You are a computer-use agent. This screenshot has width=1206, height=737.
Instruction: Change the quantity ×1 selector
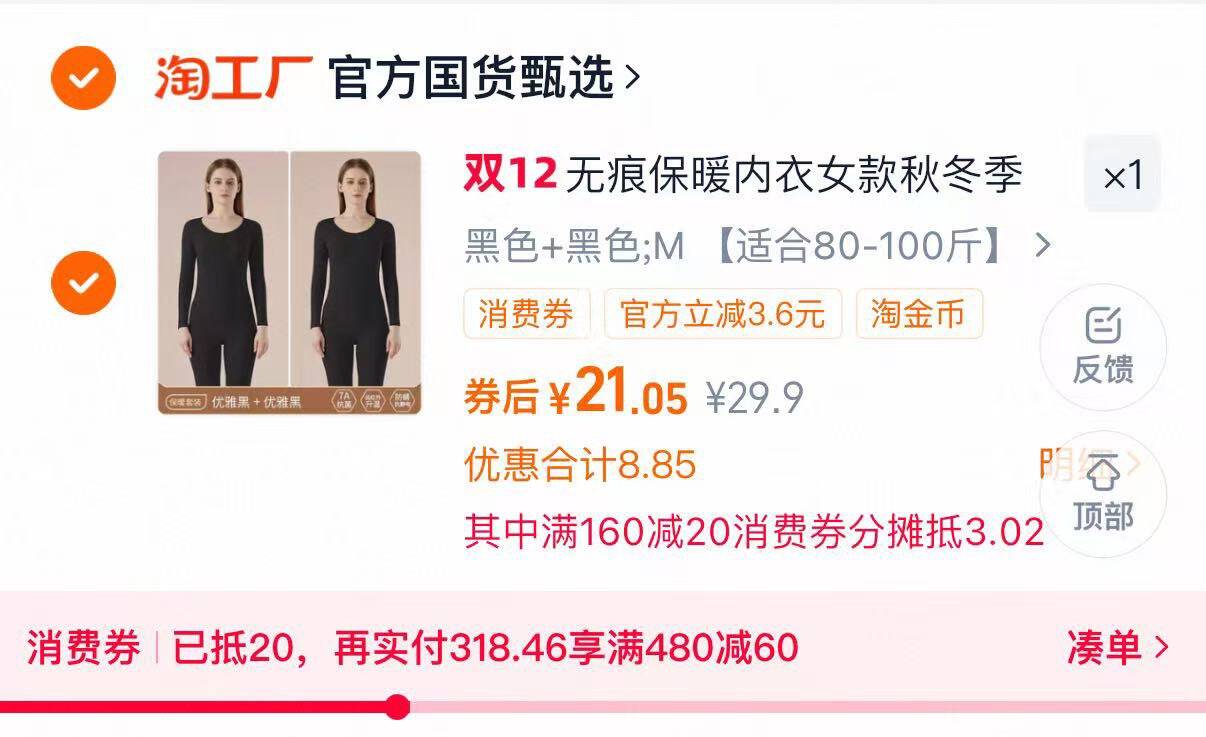[1123, 175]
